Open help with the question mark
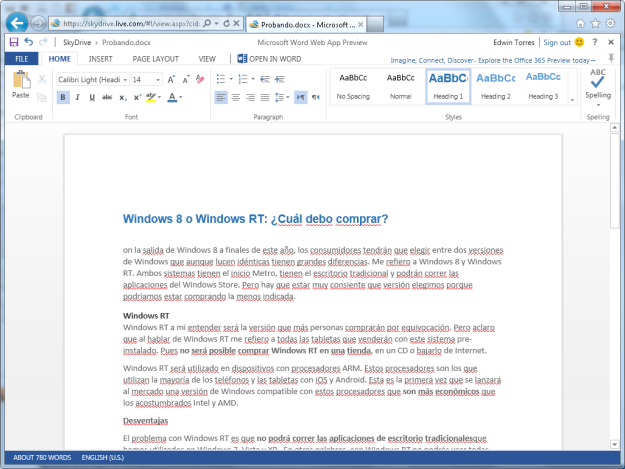 pyautogui.click(x=595, y=42)
